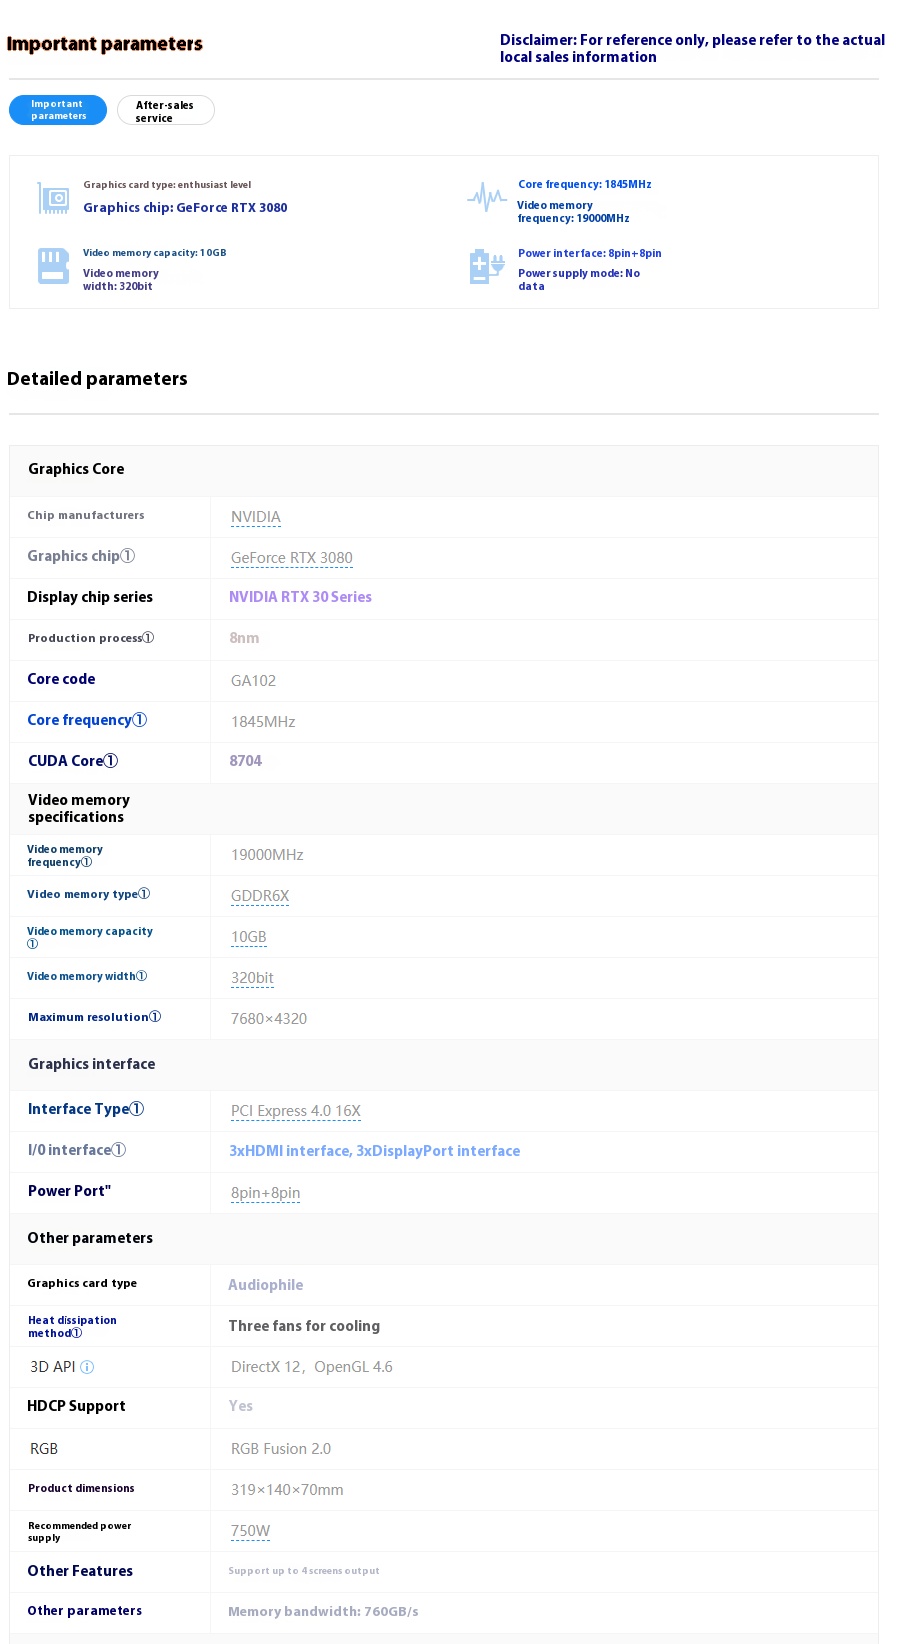Click the Graphics interface section header
Viewport: 900px width, 1644px height.
92,1064
